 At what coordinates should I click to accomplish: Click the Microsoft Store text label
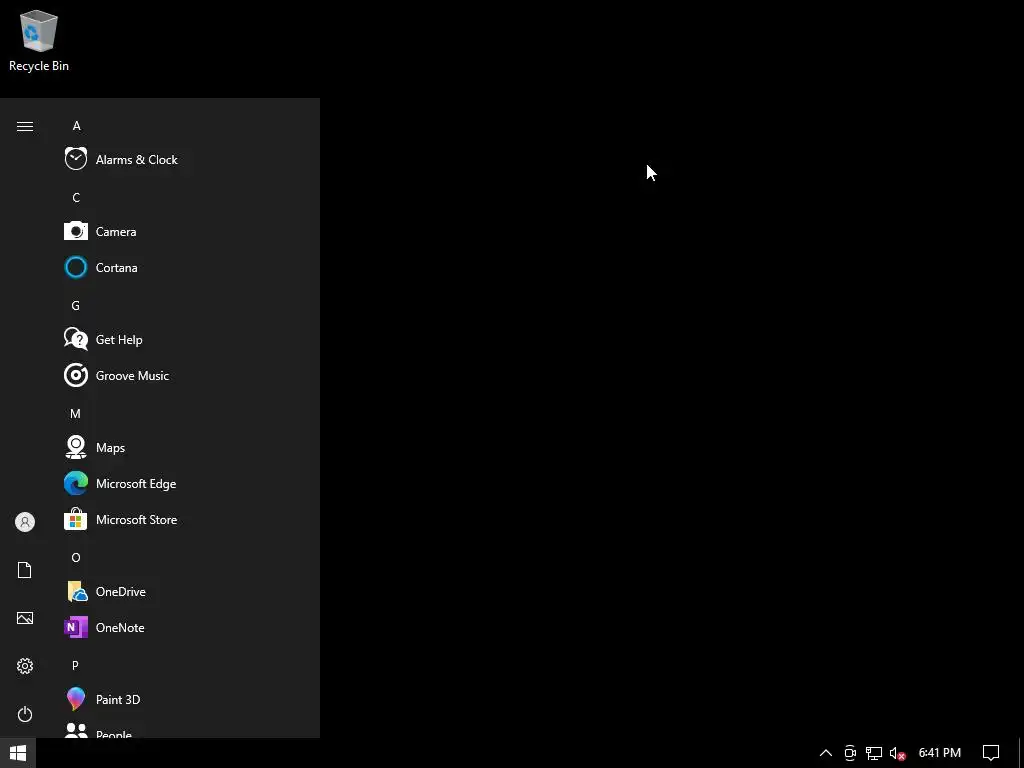(x=136, y=520)
